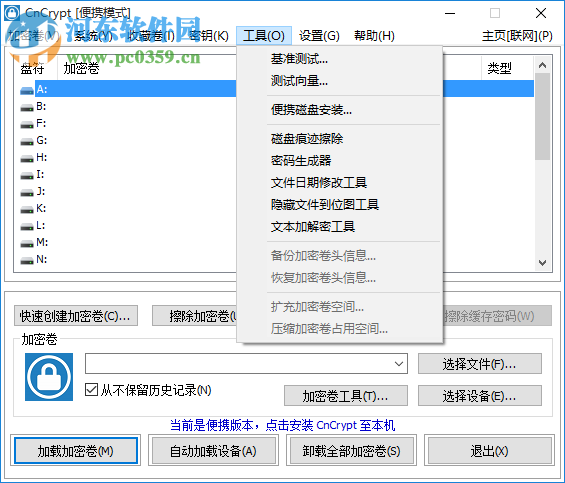Click 快速创建加密卷(C)... button
The image size is (565, 483).
[x=76, y=316]
